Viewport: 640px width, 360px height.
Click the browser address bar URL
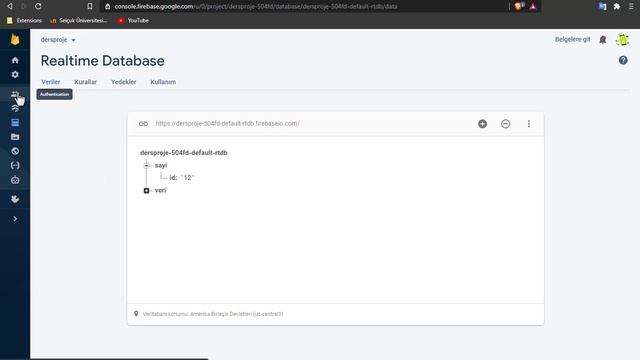[x=256, y=7]
